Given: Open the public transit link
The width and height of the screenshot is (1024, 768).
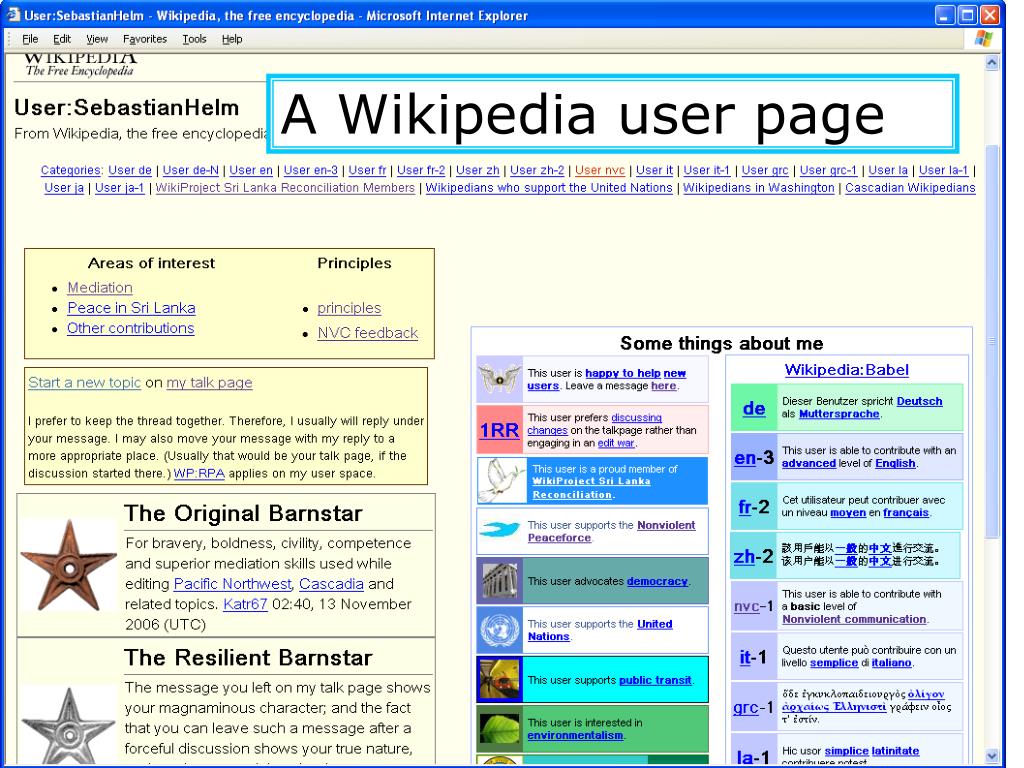Looking at the screenshot, I should point(655,680).
